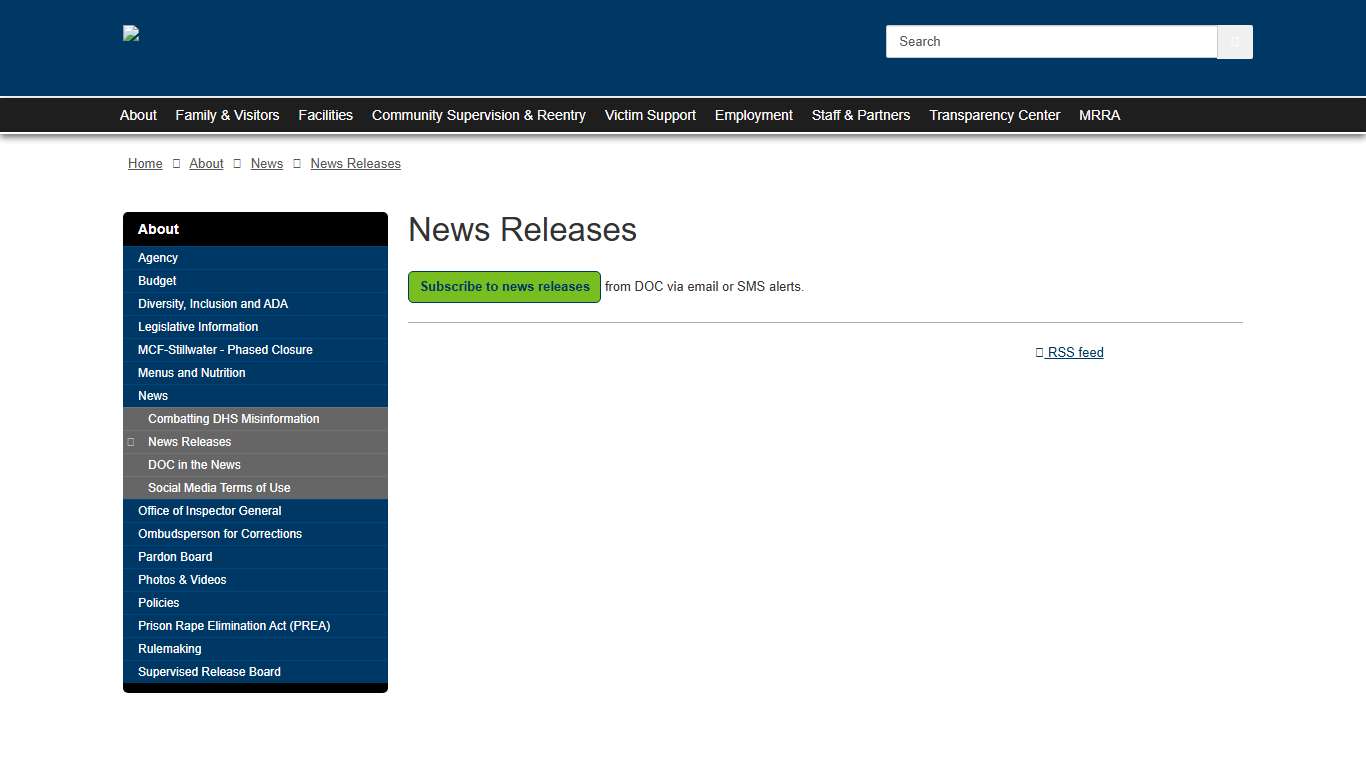
Task: Open the RSS feed link
Action: pos(1075,351)
